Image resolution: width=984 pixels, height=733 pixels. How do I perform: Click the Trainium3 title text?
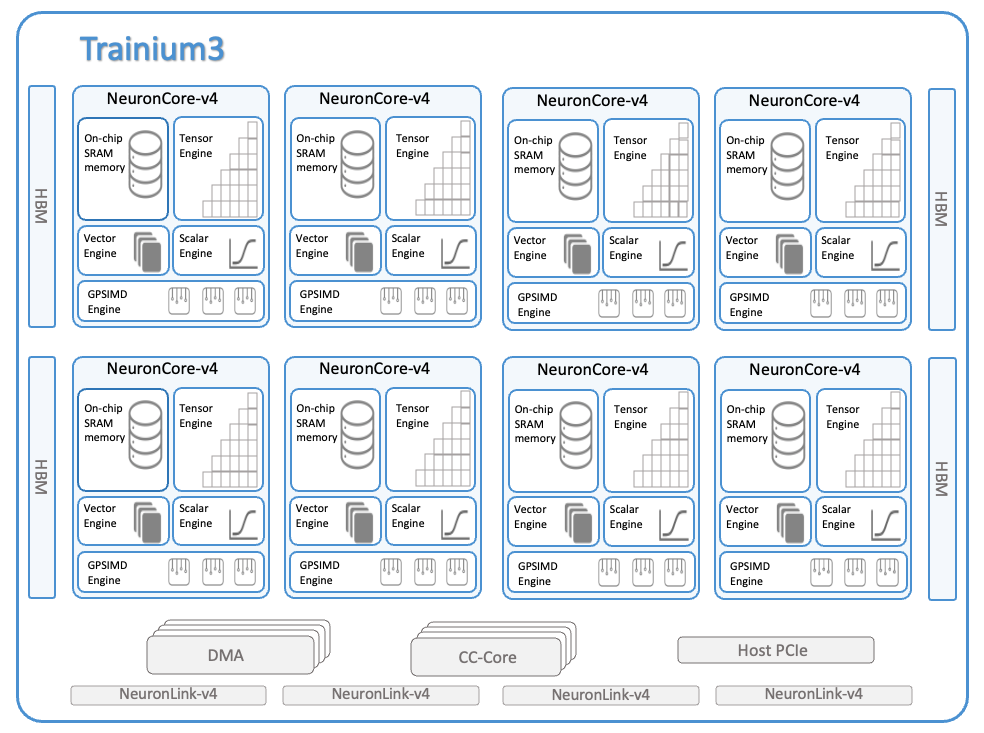[x=152, y=49]
